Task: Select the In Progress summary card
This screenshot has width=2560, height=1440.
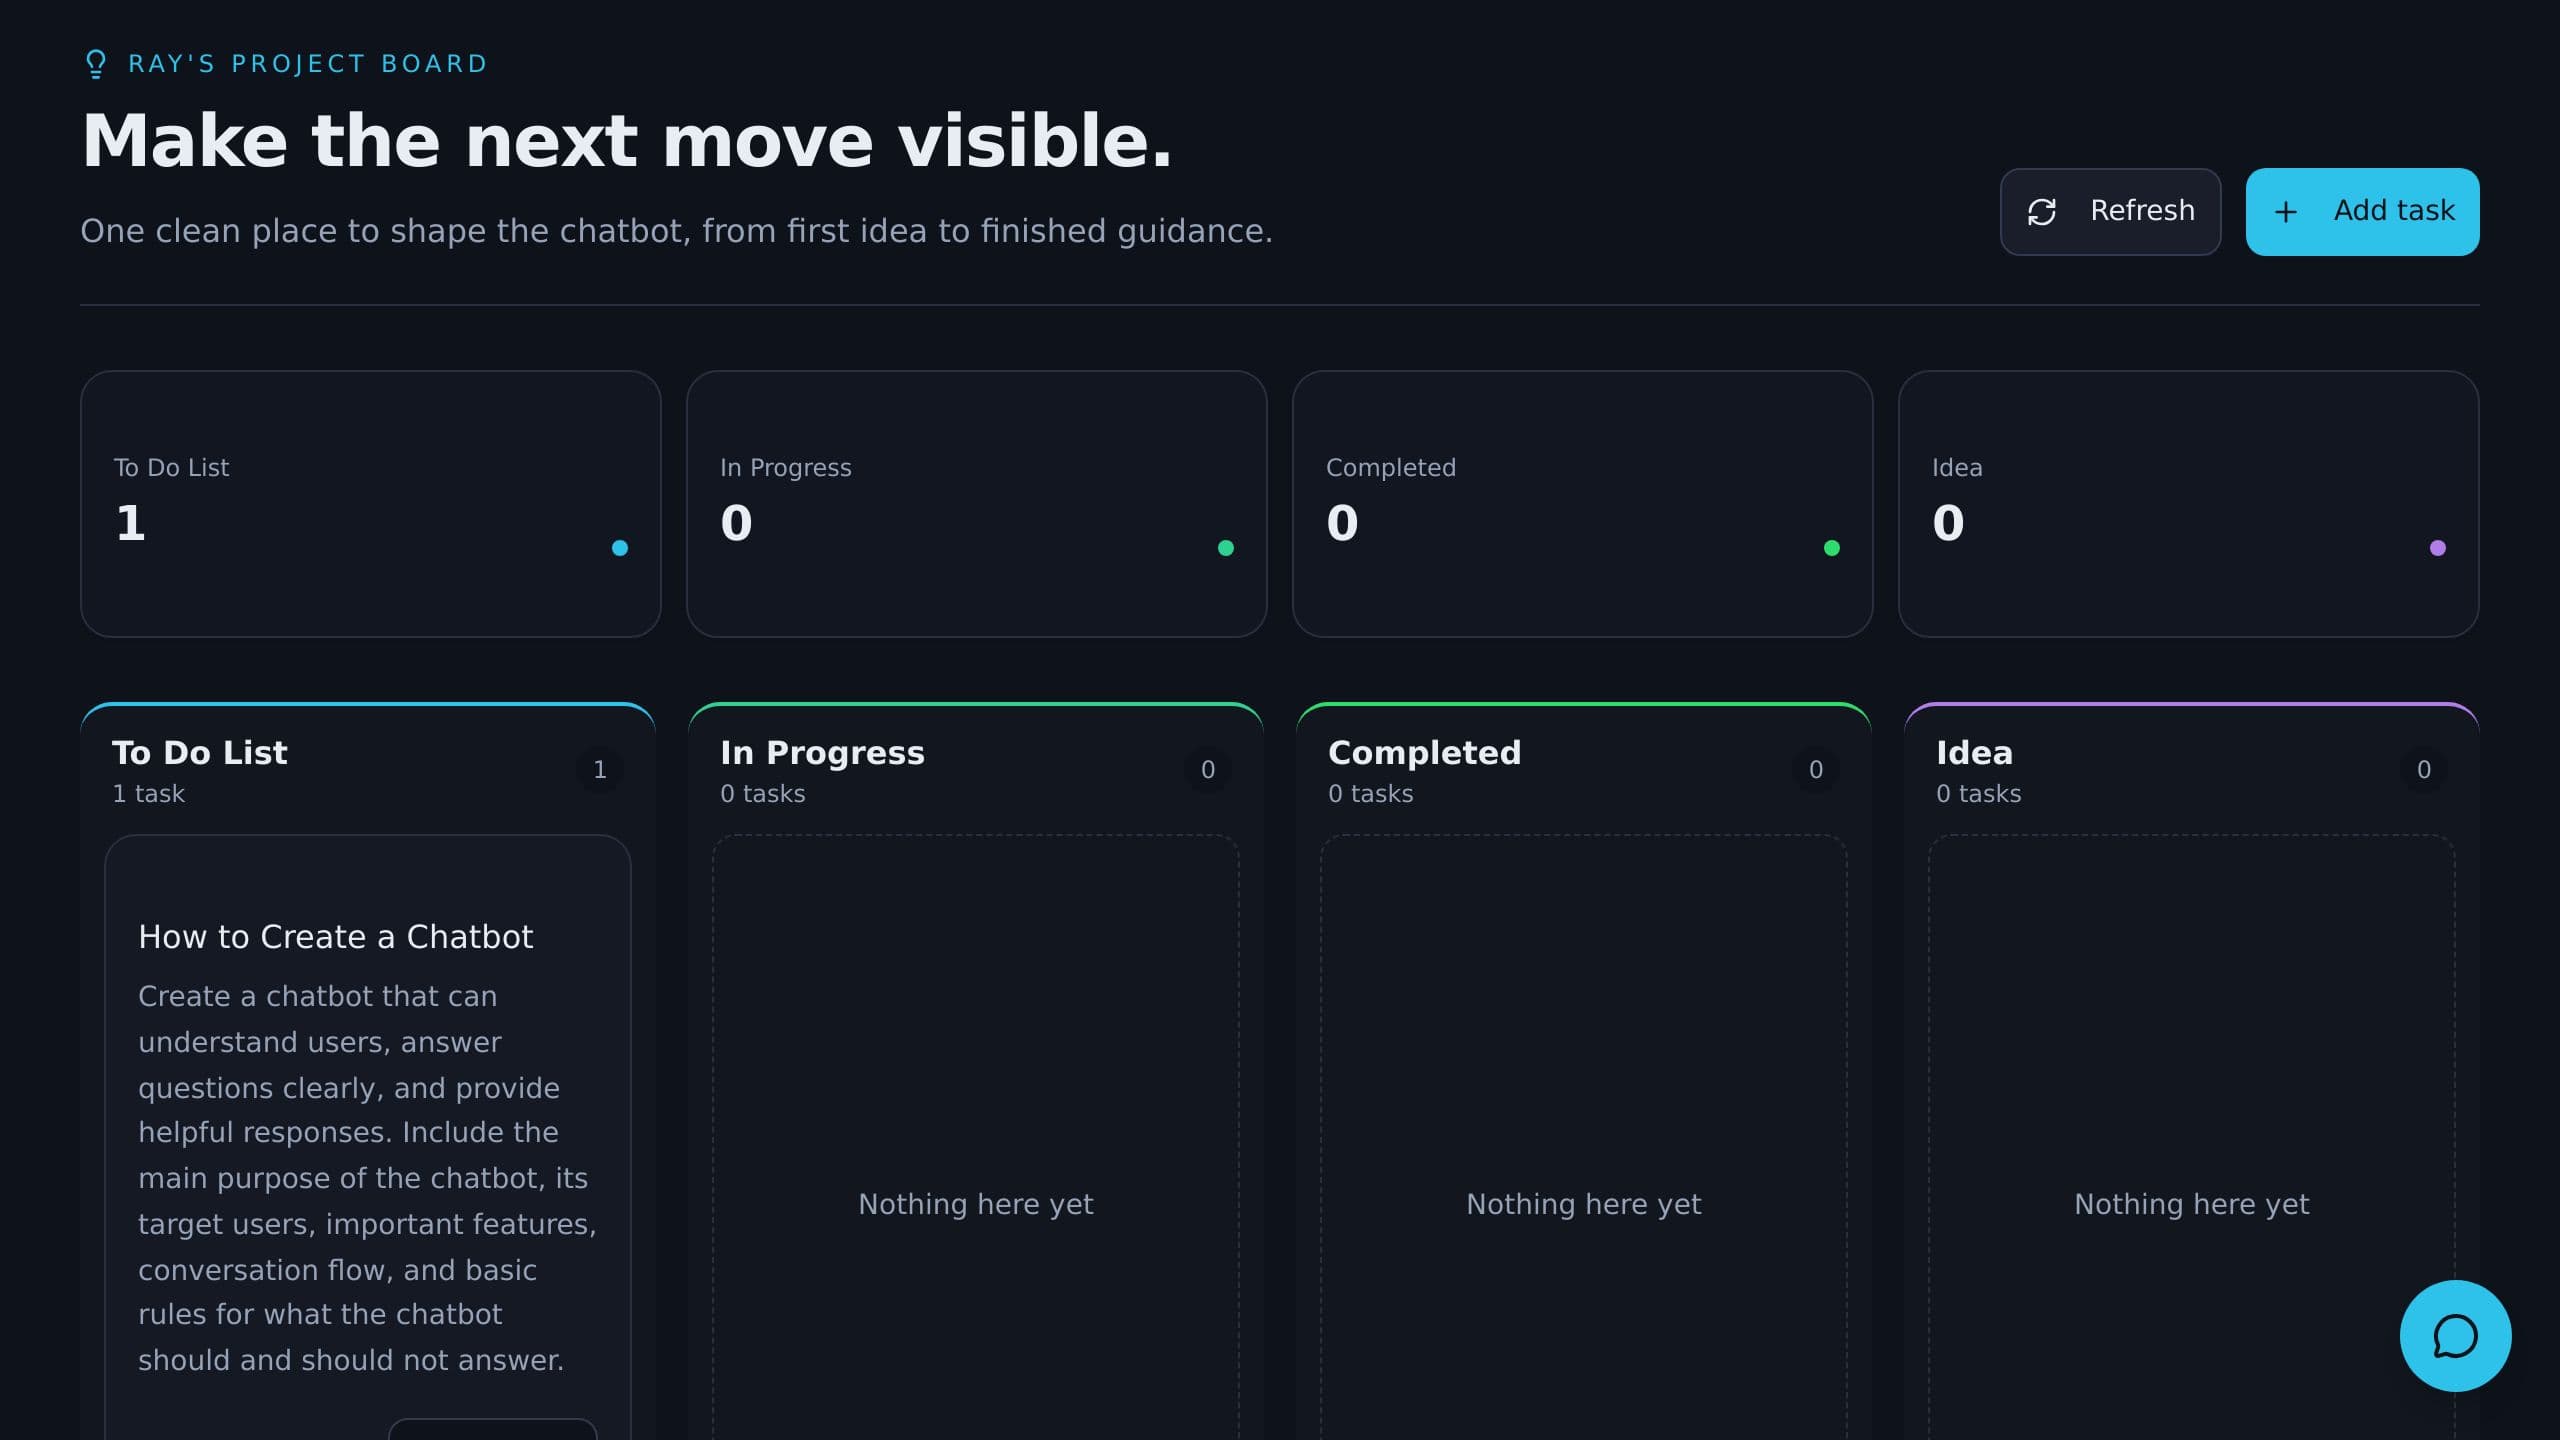Action: 976,504
